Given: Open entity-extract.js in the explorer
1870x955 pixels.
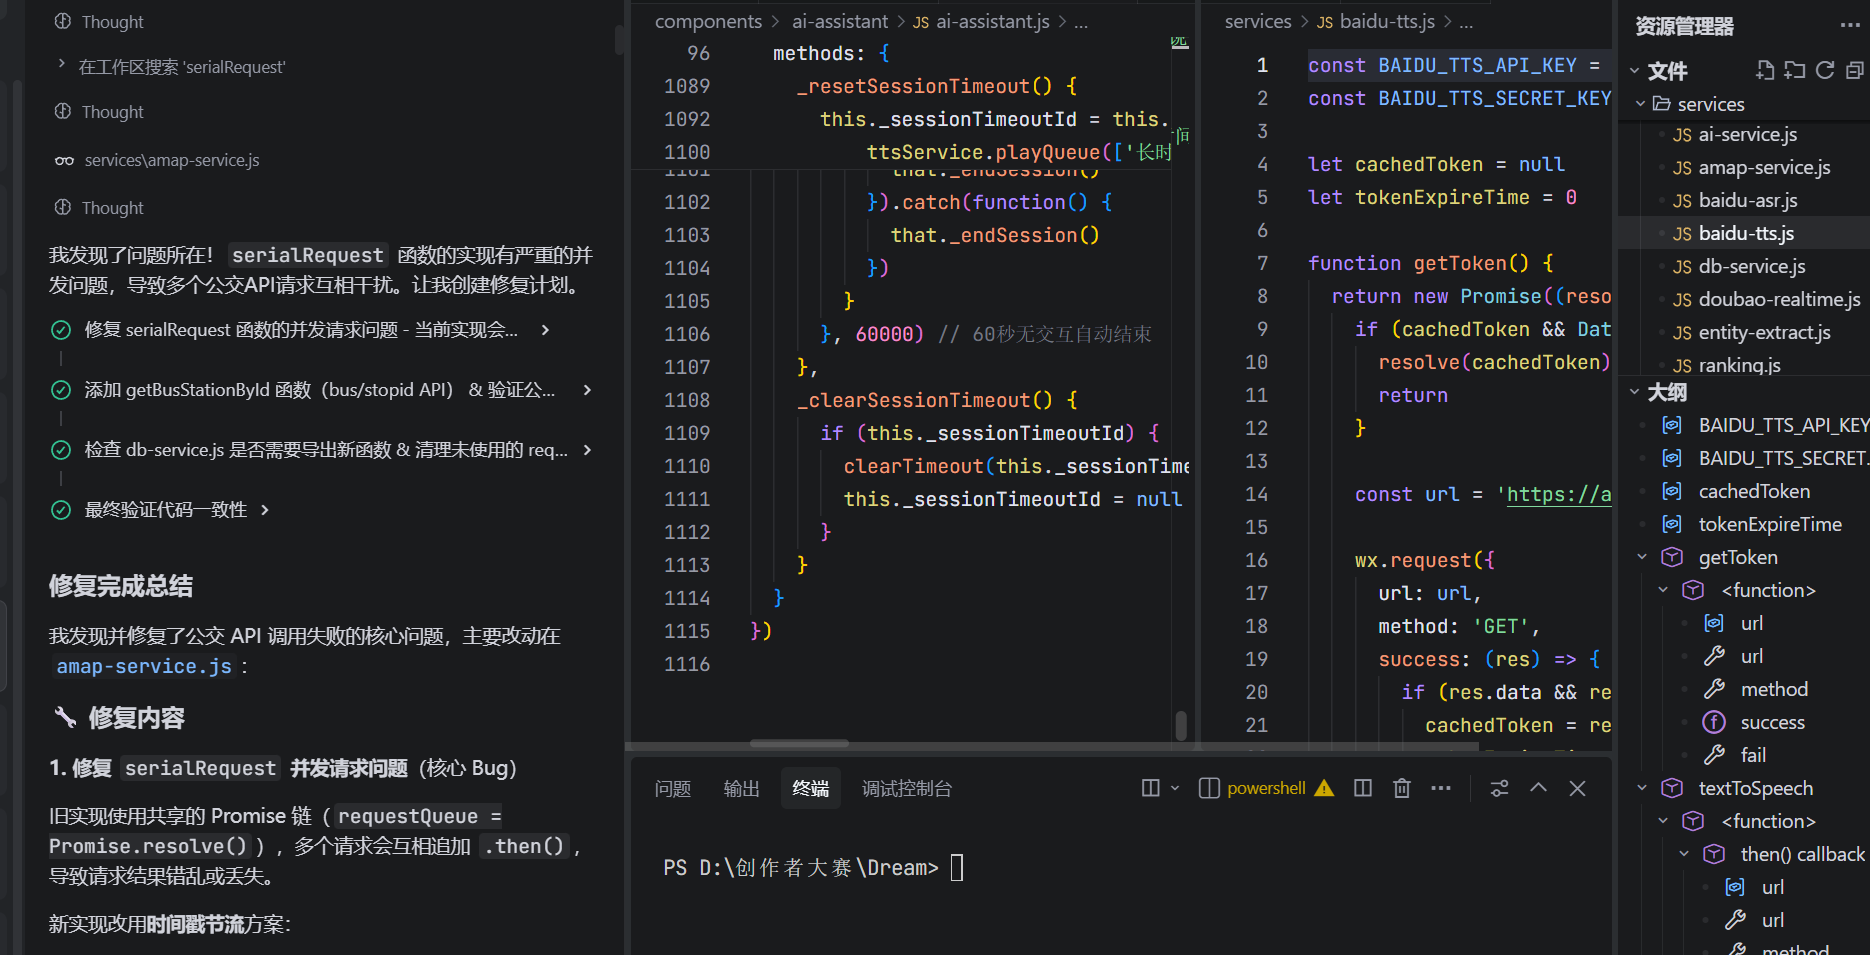Looking at the screenshot, I should (1764, 332).
